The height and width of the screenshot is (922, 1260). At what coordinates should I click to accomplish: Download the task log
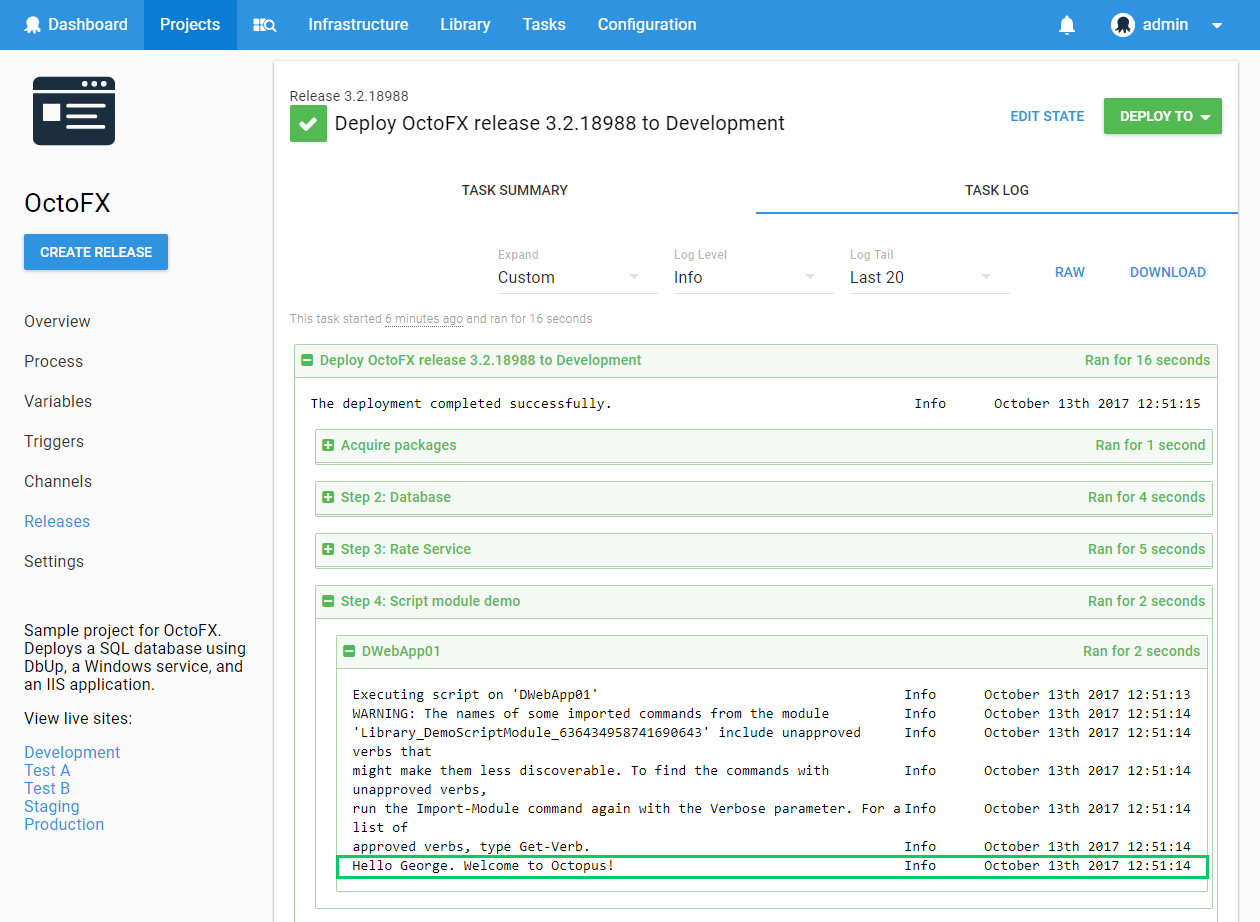pos(1167,272)
